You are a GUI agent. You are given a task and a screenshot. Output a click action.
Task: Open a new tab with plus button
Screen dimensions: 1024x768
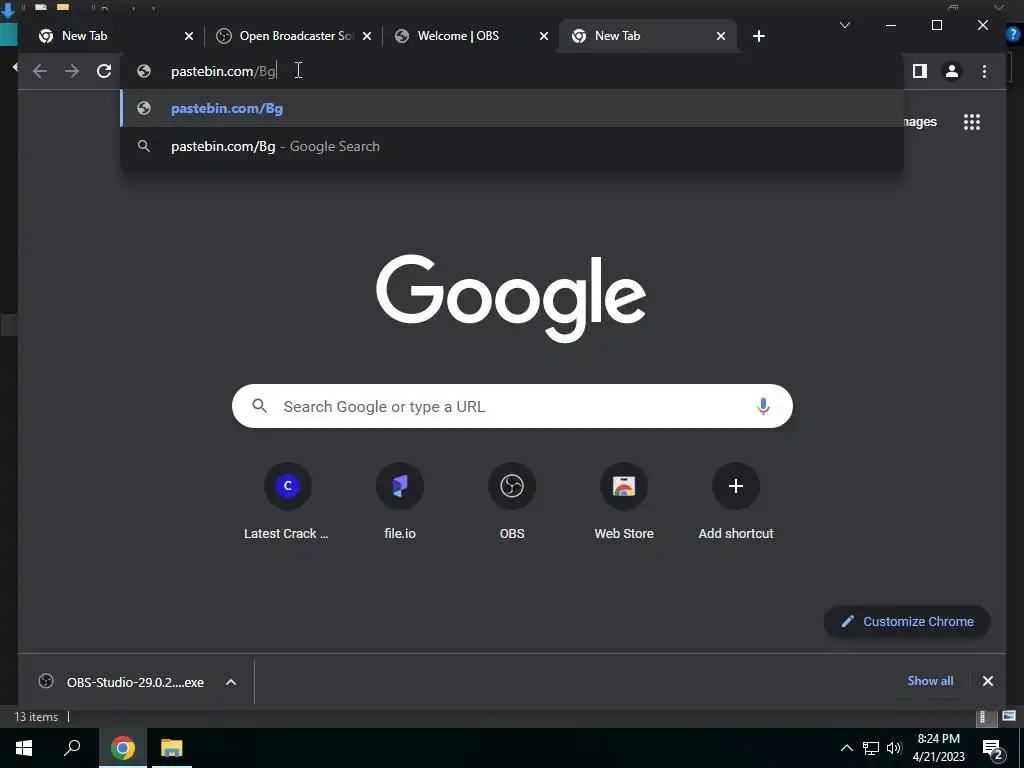758,36
